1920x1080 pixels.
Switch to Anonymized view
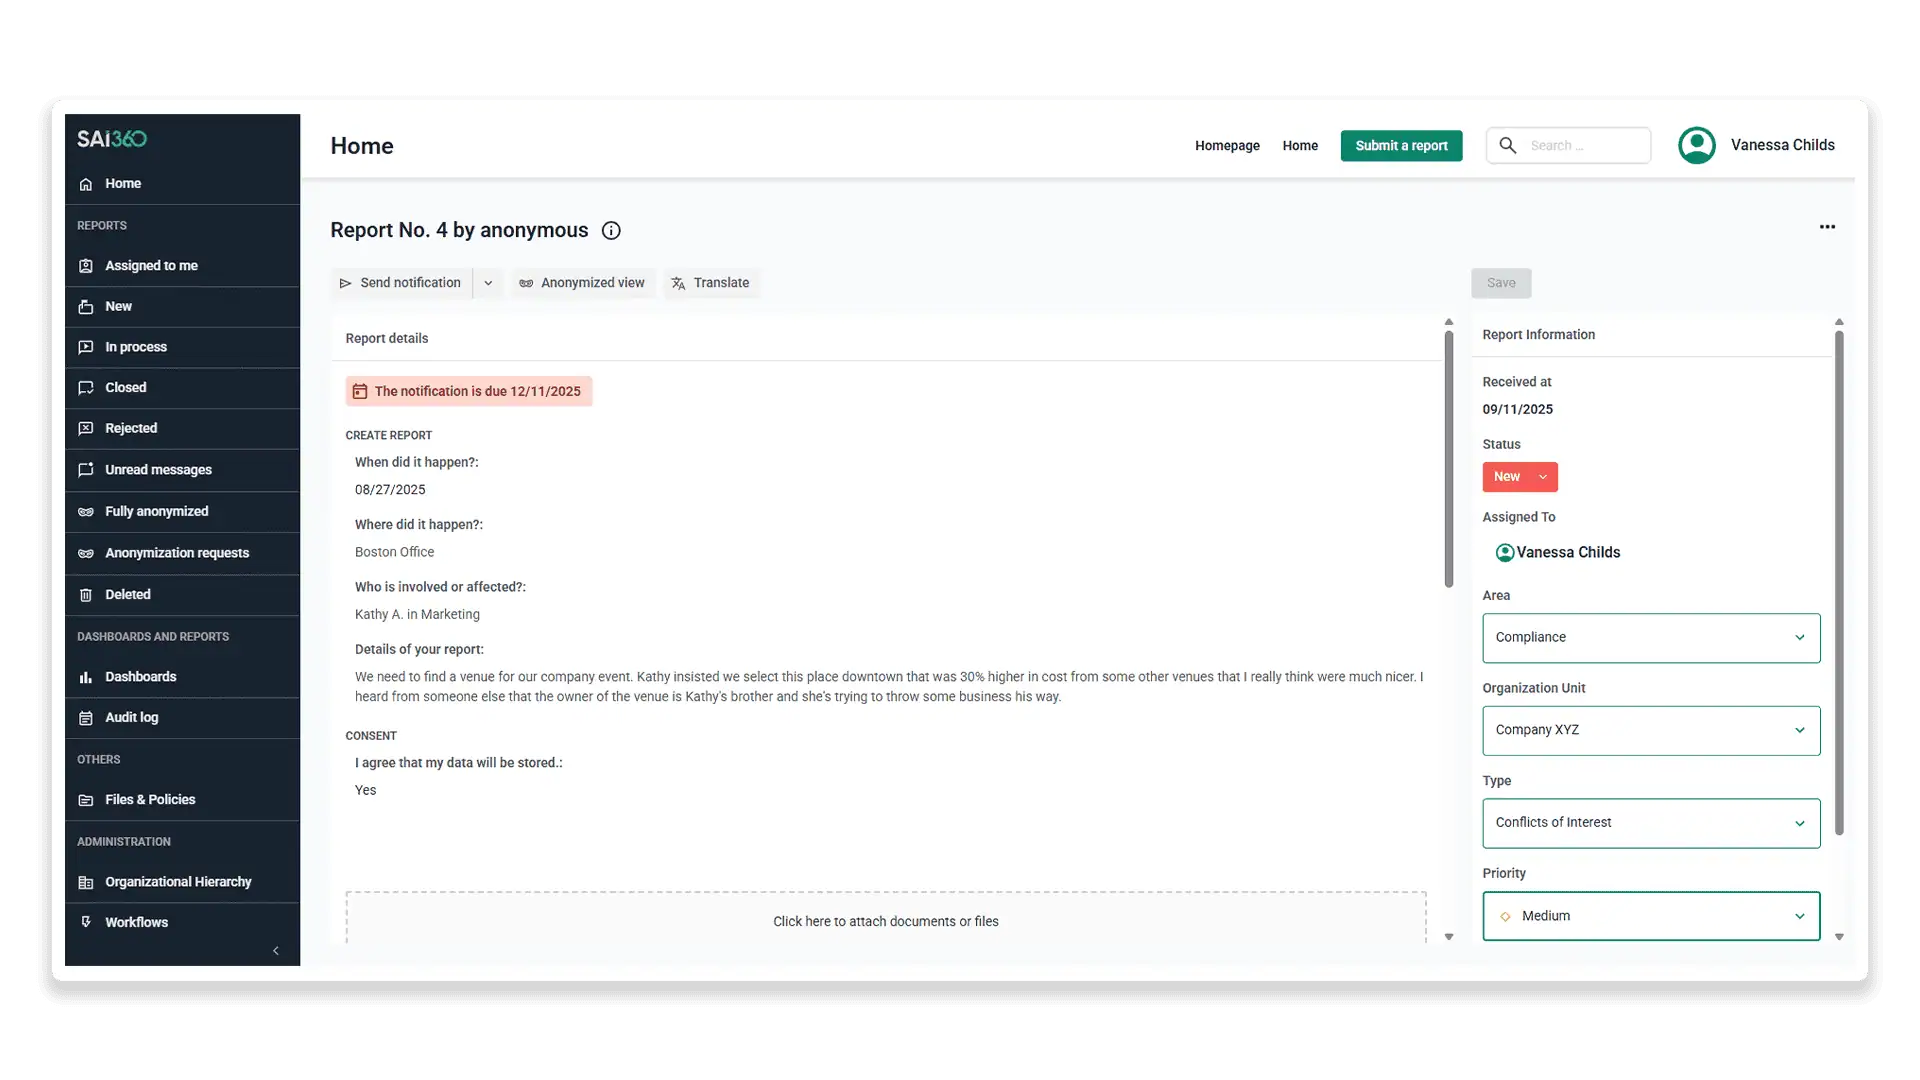click(582, 283)
